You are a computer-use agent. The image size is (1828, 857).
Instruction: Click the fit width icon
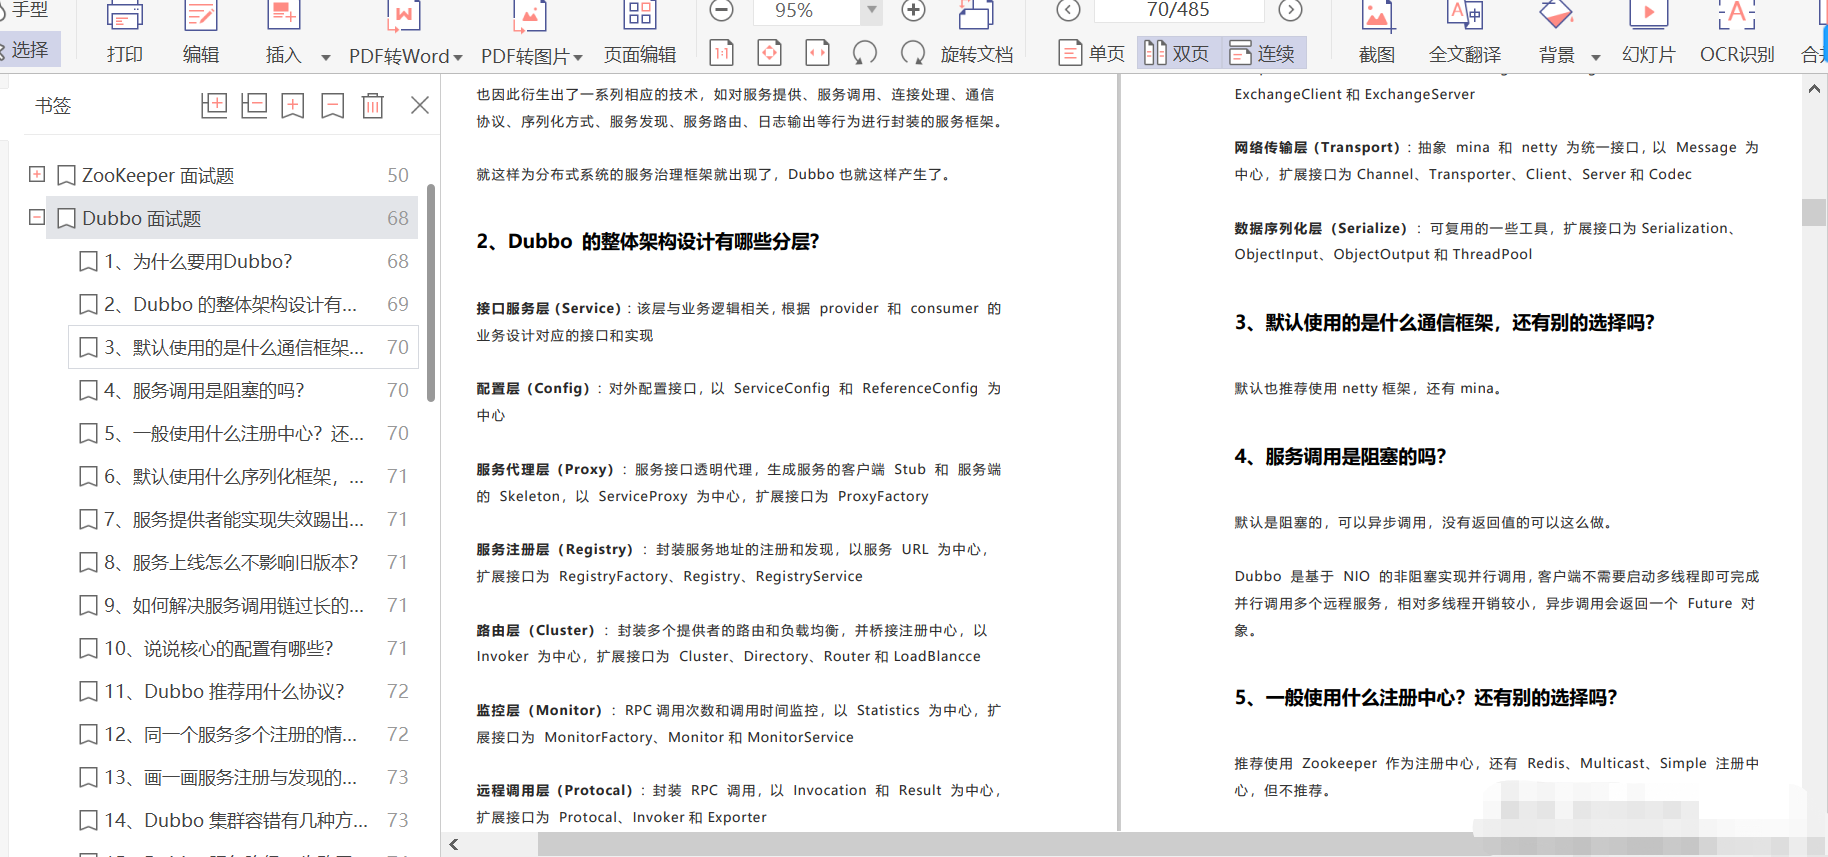[x=817, y=53]
